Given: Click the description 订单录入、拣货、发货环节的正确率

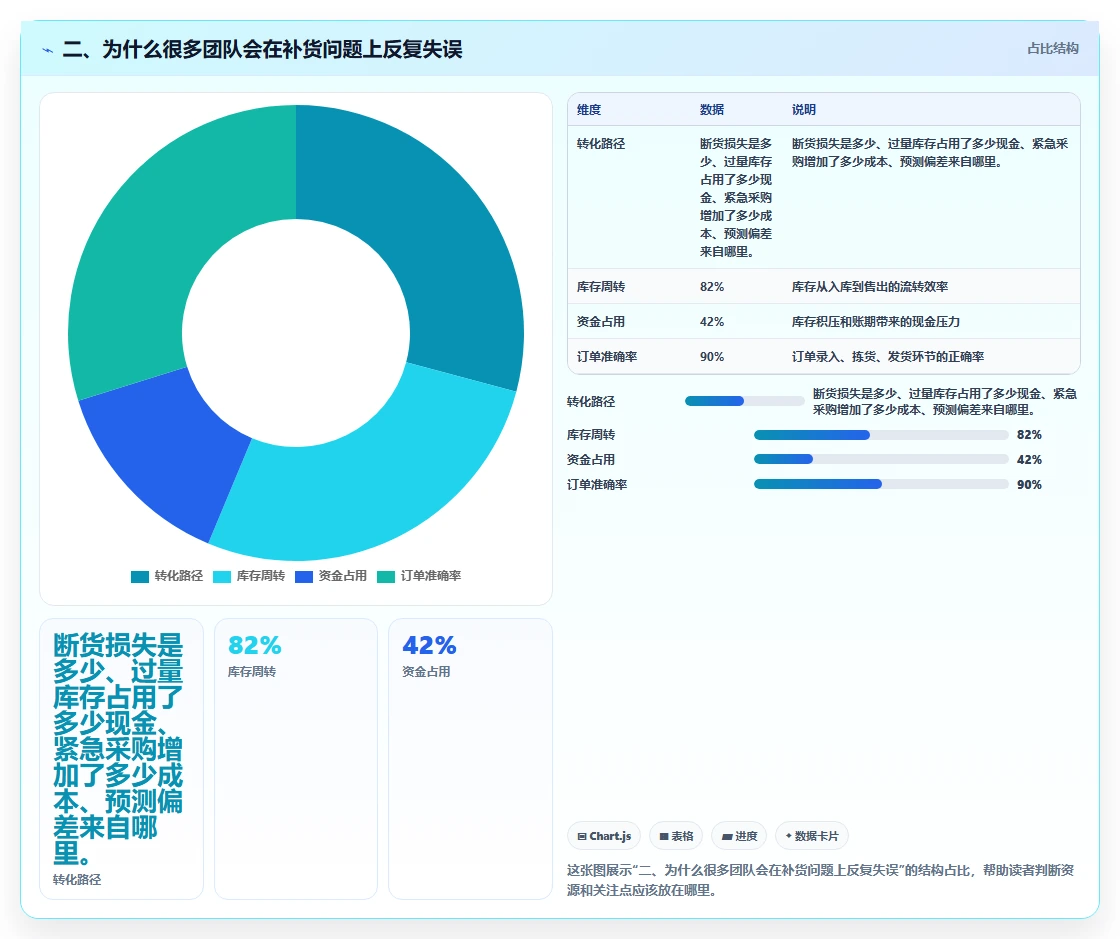Looking at the screenshot, I should click(x=888, y=356).
